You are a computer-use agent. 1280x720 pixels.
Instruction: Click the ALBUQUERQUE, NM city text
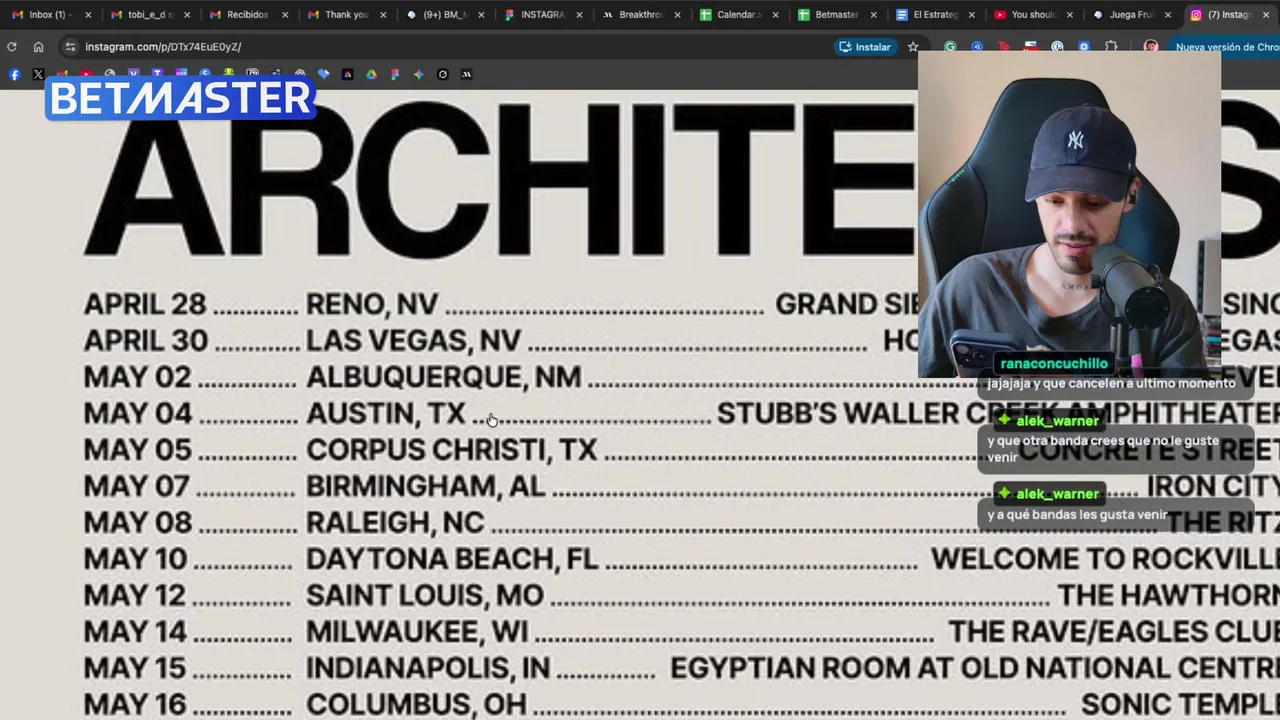tap(443, 376)
